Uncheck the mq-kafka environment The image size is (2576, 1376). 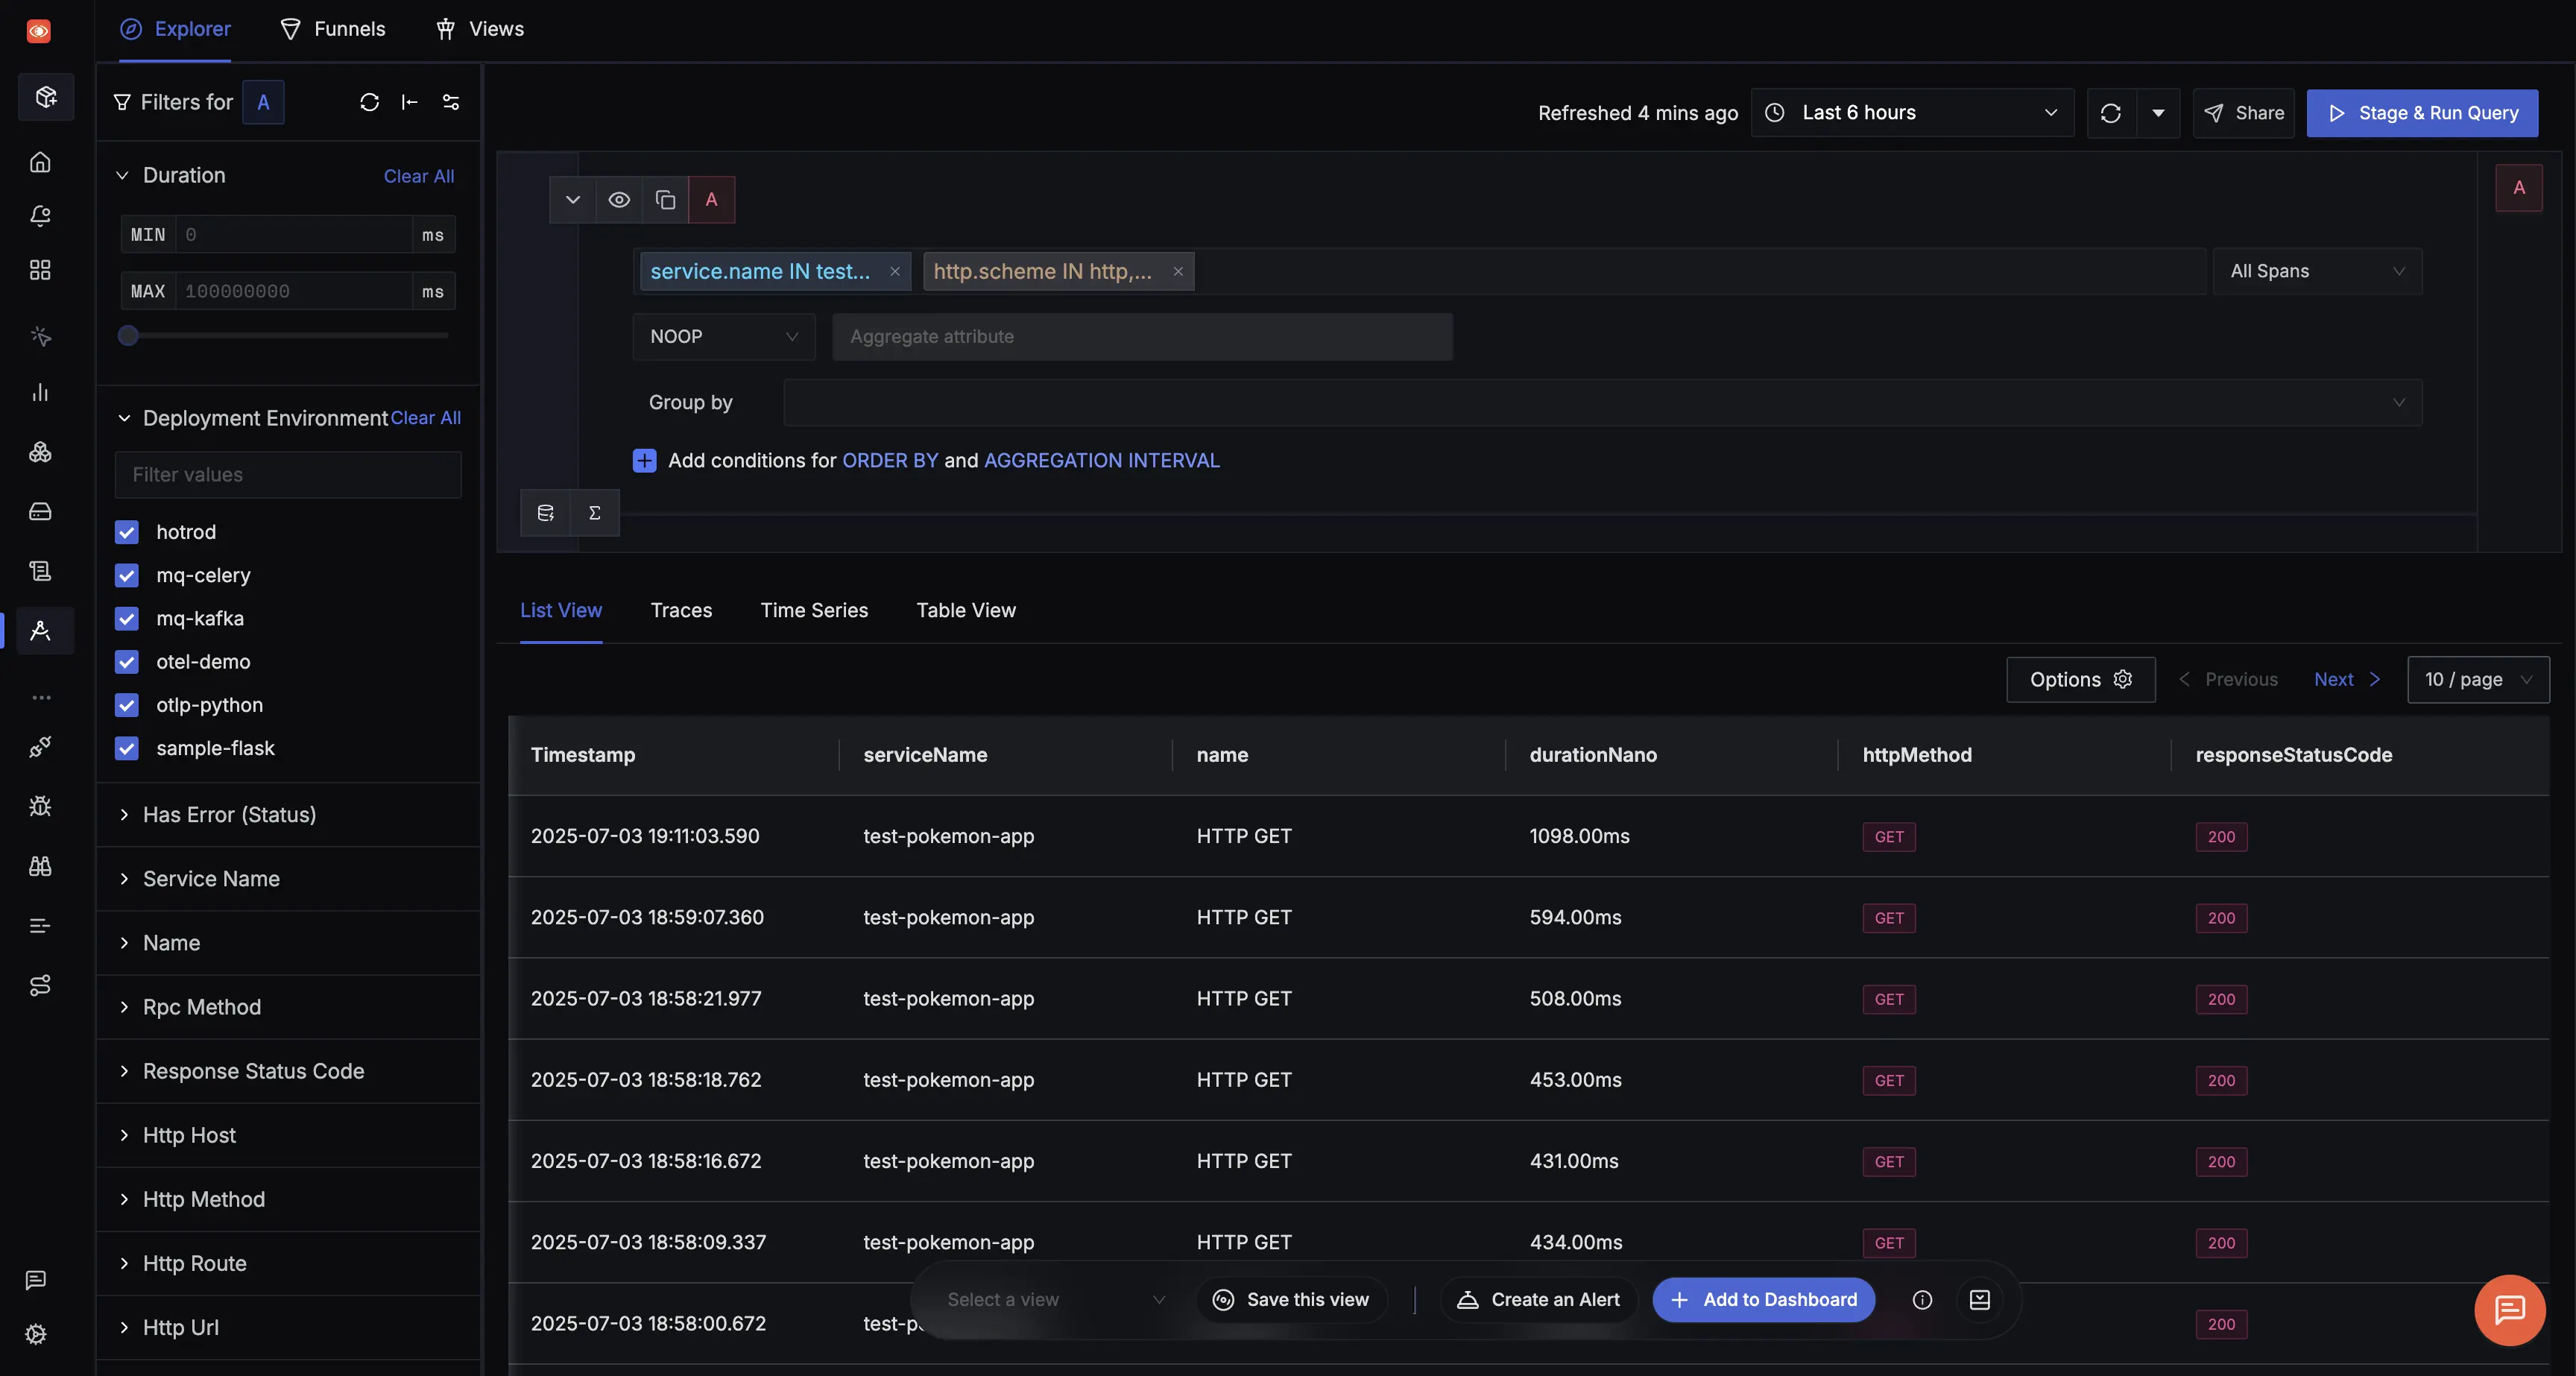click(x=127, y=619)
